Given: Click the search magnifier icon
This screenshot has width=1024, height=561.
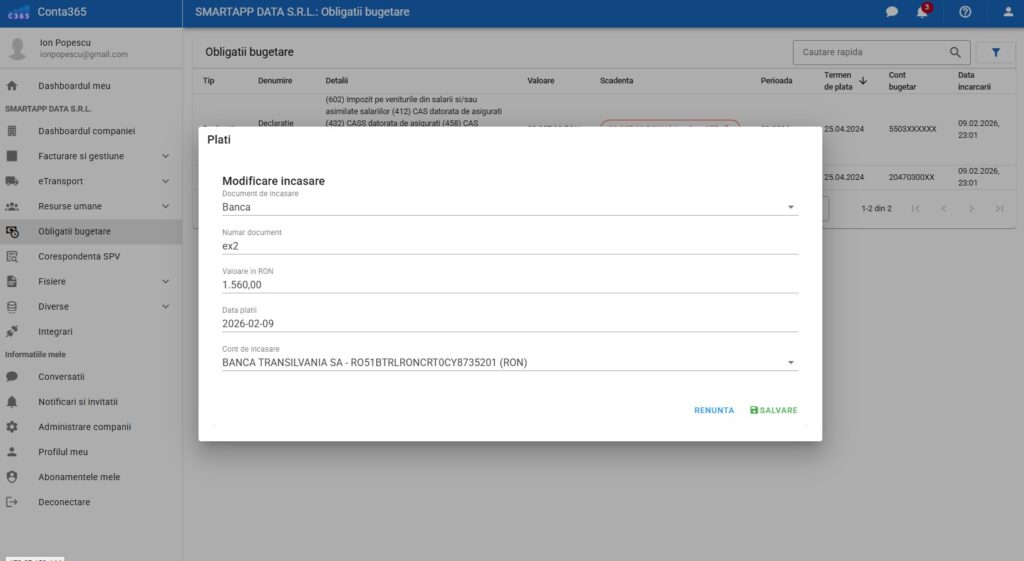Looking at the screenshot, I should 955,52.
